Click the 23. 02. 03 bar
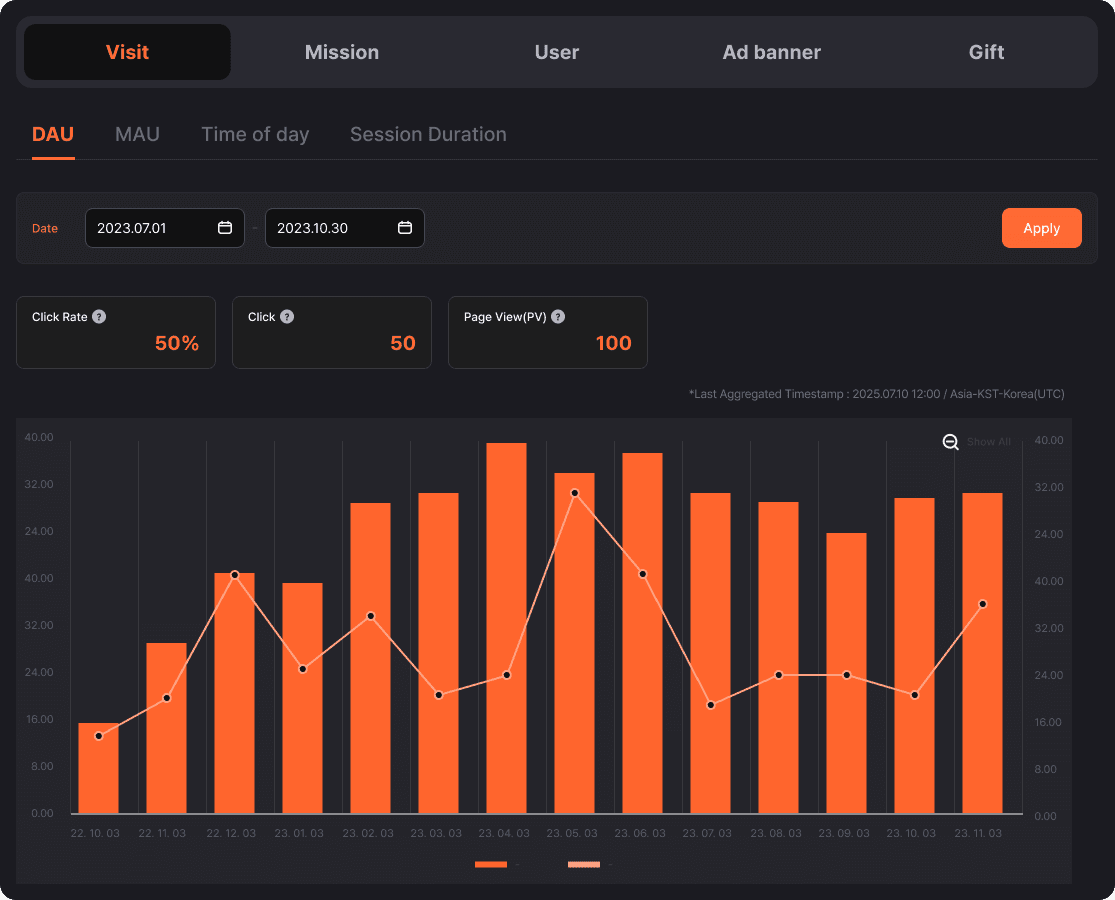 pos(370,658)
